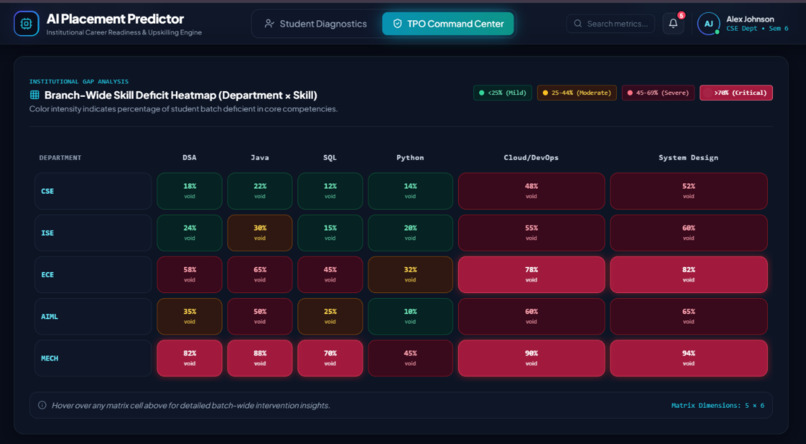Click the DSA column header
Image resolution: width=806 pixels, height=444 pixels.
coord(189,158)
